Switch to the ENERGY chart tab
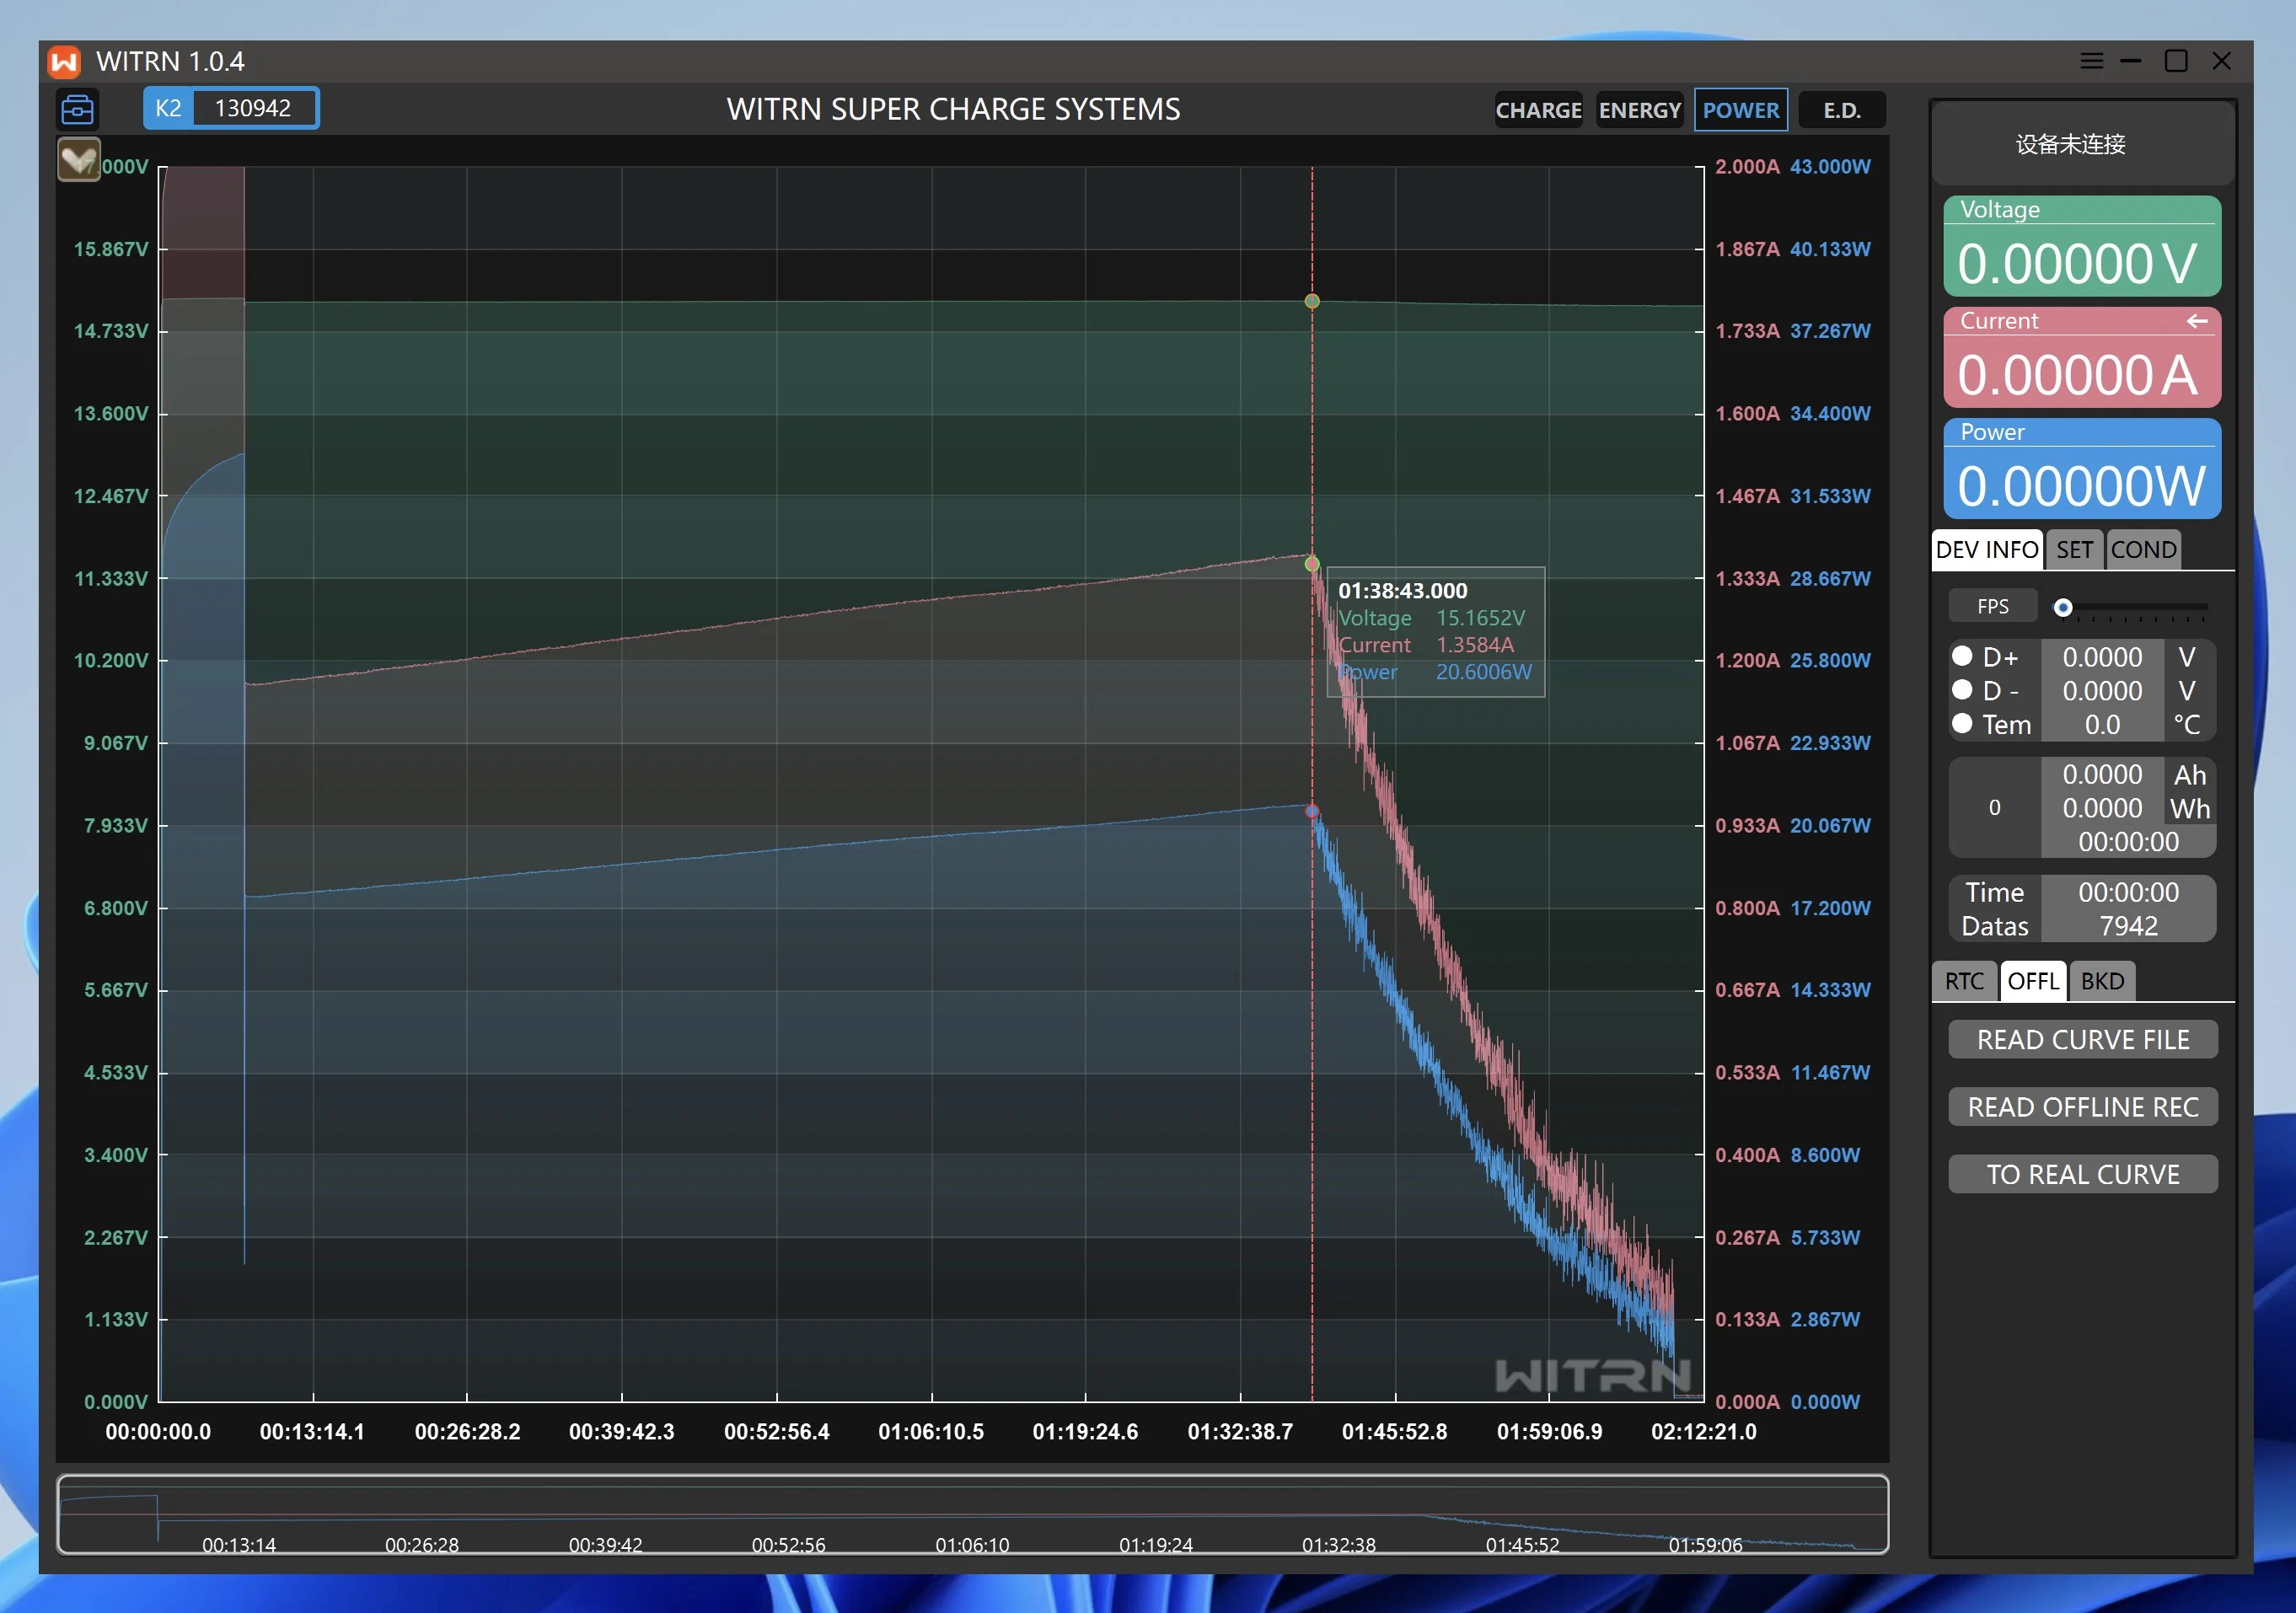The height and width of the screenshot is (1613, 2296). point(1639,110)
